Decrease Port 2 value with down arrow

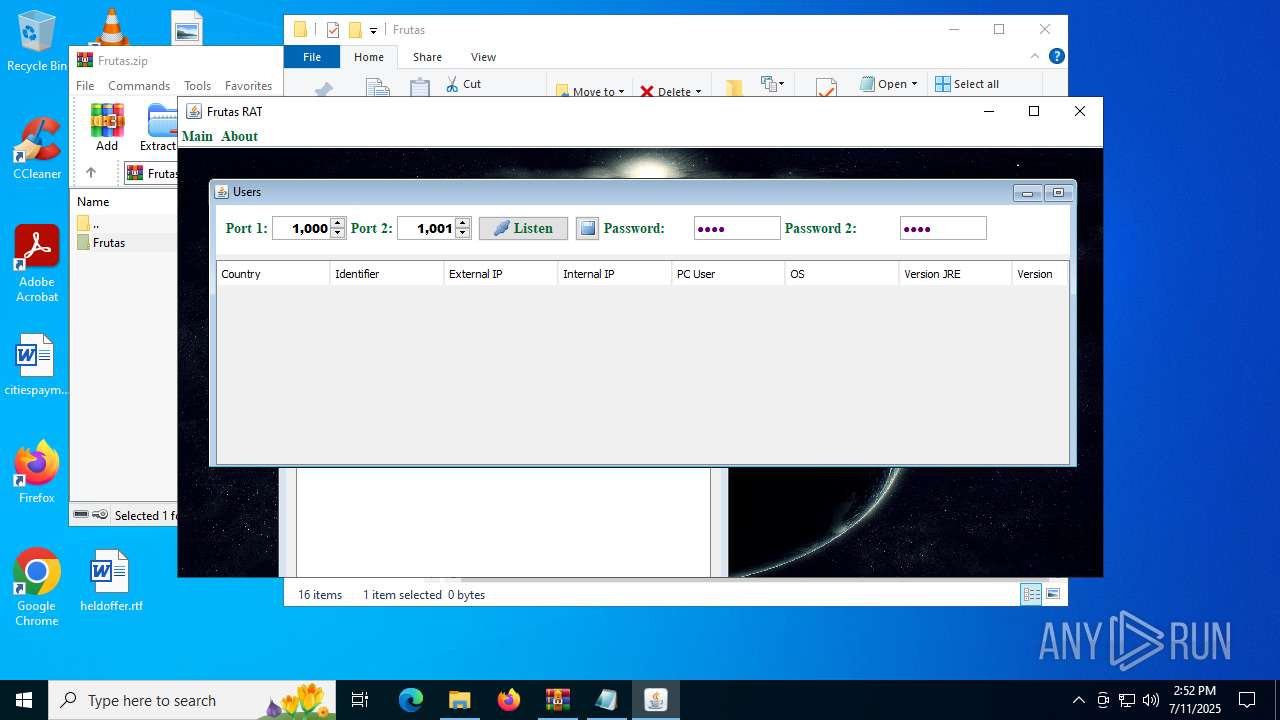462,233
